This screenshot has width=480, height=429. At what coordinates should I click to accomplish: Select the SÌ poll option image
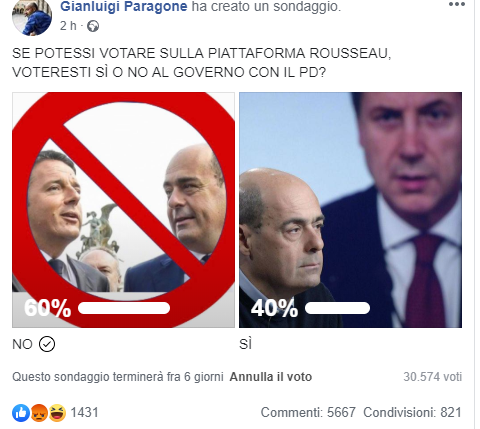coord(351,210)
